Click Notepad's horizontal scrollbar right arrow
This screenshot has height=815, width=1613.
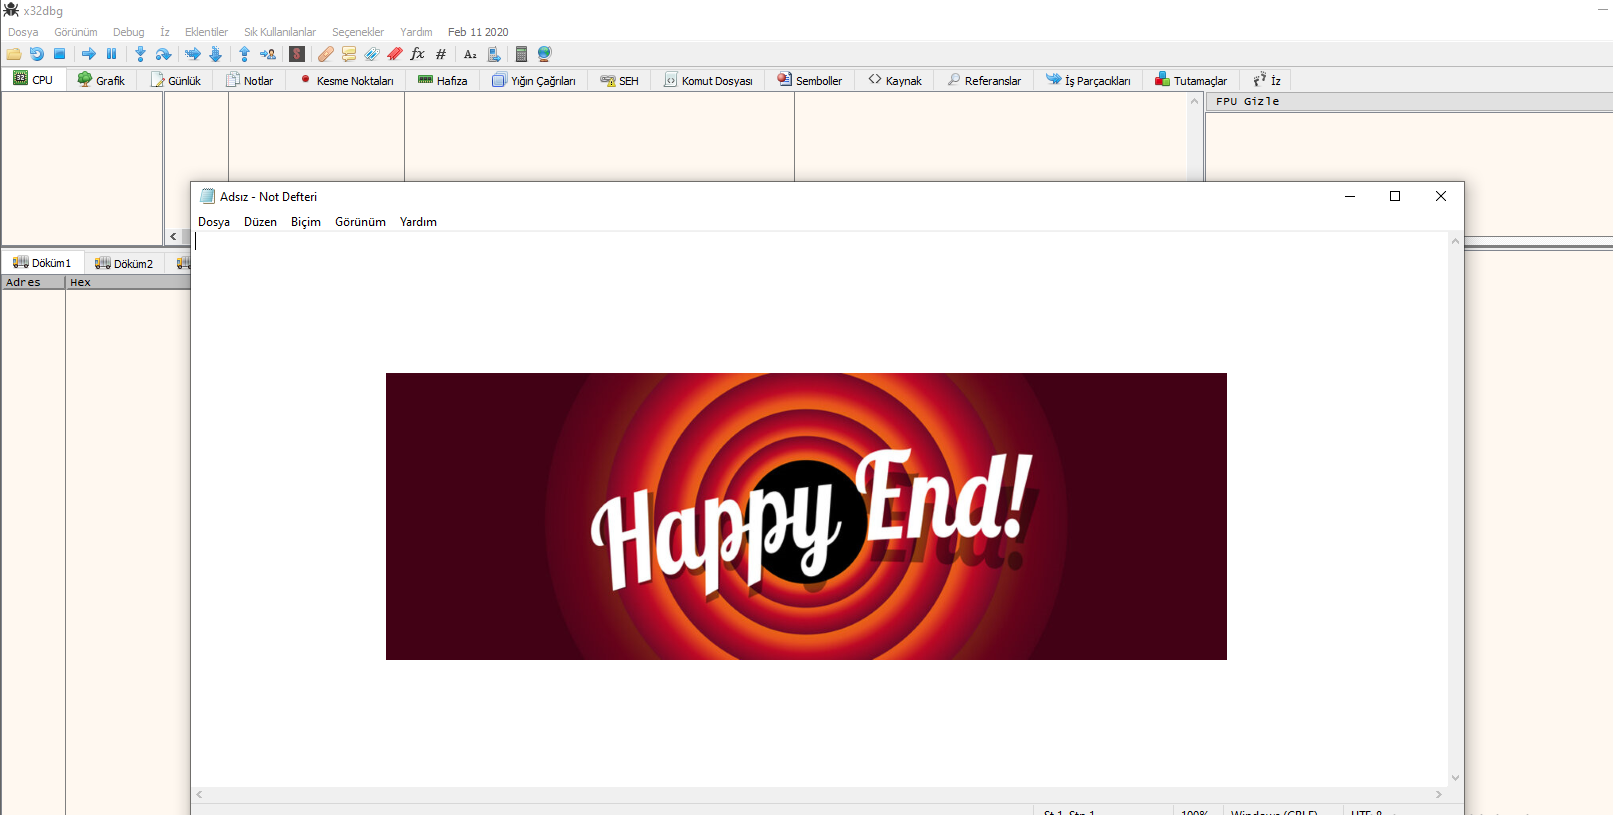pos(1439,795)
